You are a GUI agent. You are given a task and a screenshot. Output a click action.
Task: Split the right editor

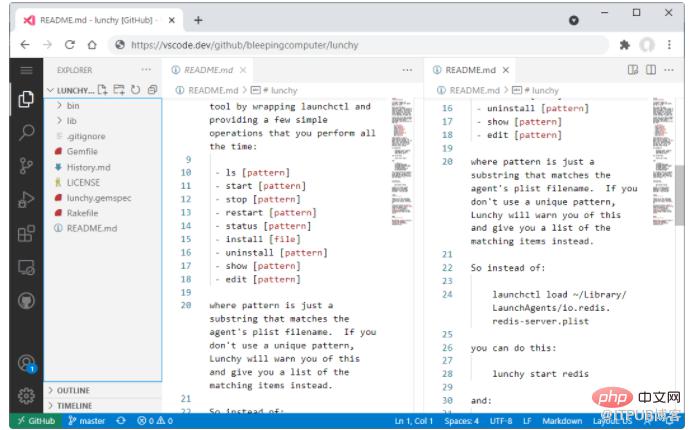650,70
